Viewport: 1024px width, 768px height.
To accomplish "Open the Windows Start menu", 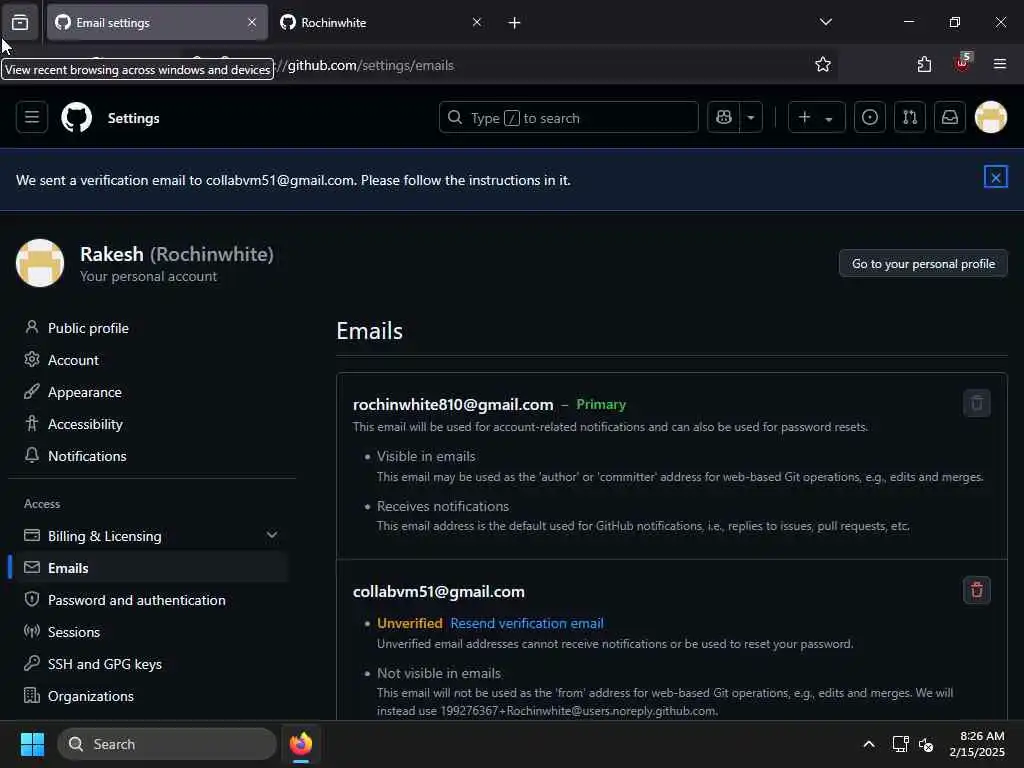I will [x=32, y=744].
